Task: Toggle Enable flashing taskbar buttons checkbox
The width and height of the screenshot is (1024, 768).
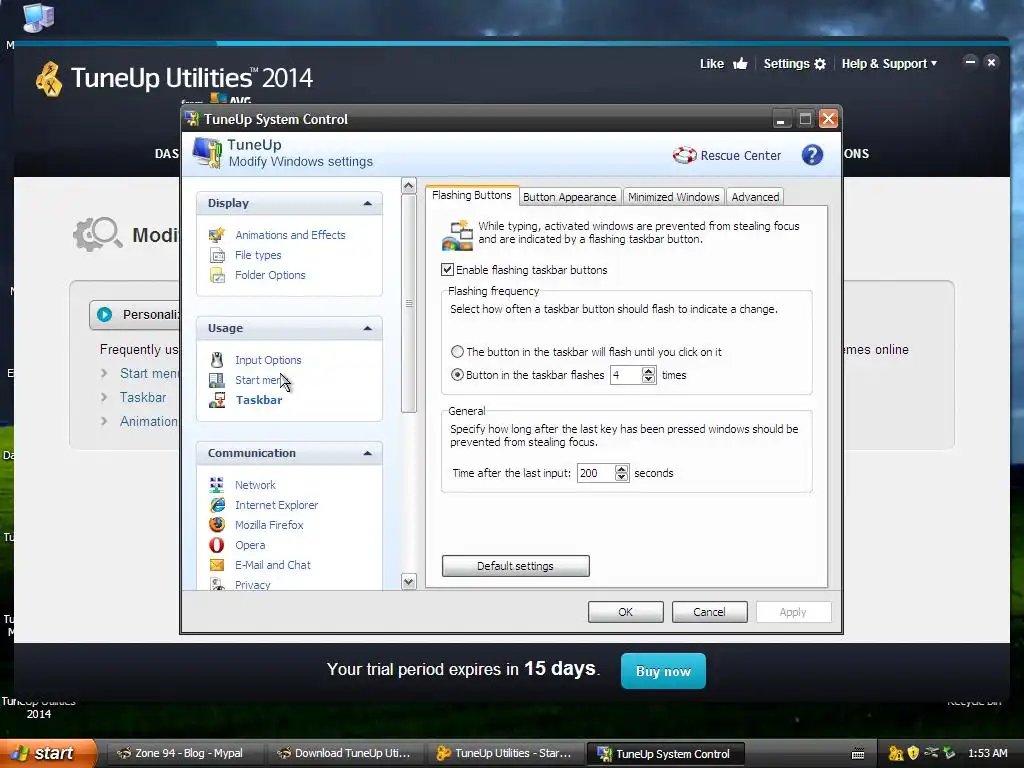Action: click(x=447, y=270)
